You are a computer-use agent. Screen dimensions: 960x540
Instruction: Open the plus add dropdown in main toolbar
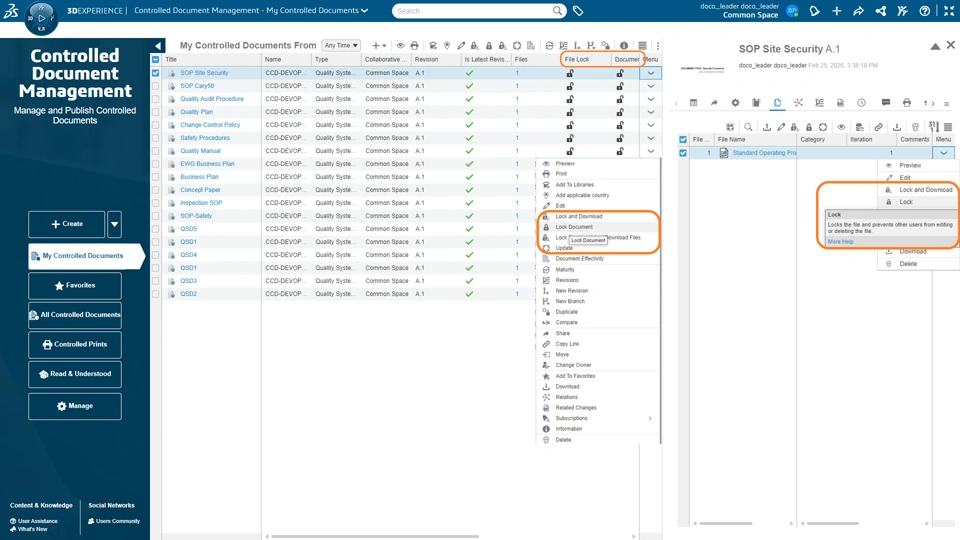click(380, 45)
